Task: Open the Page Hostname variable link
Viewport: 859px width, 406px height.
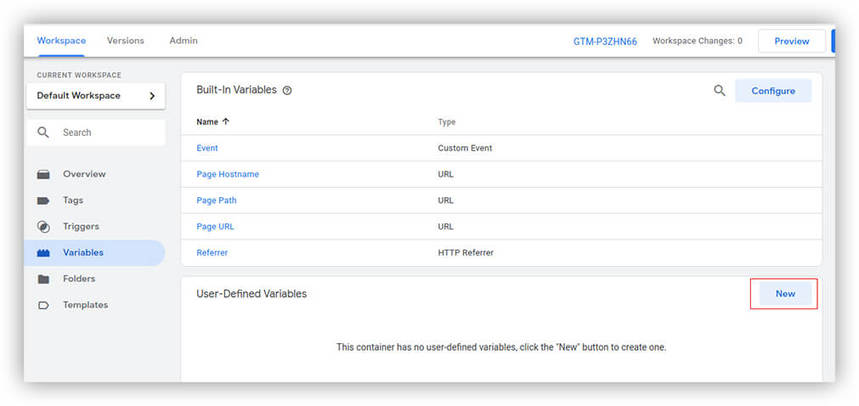Action: 227,174
